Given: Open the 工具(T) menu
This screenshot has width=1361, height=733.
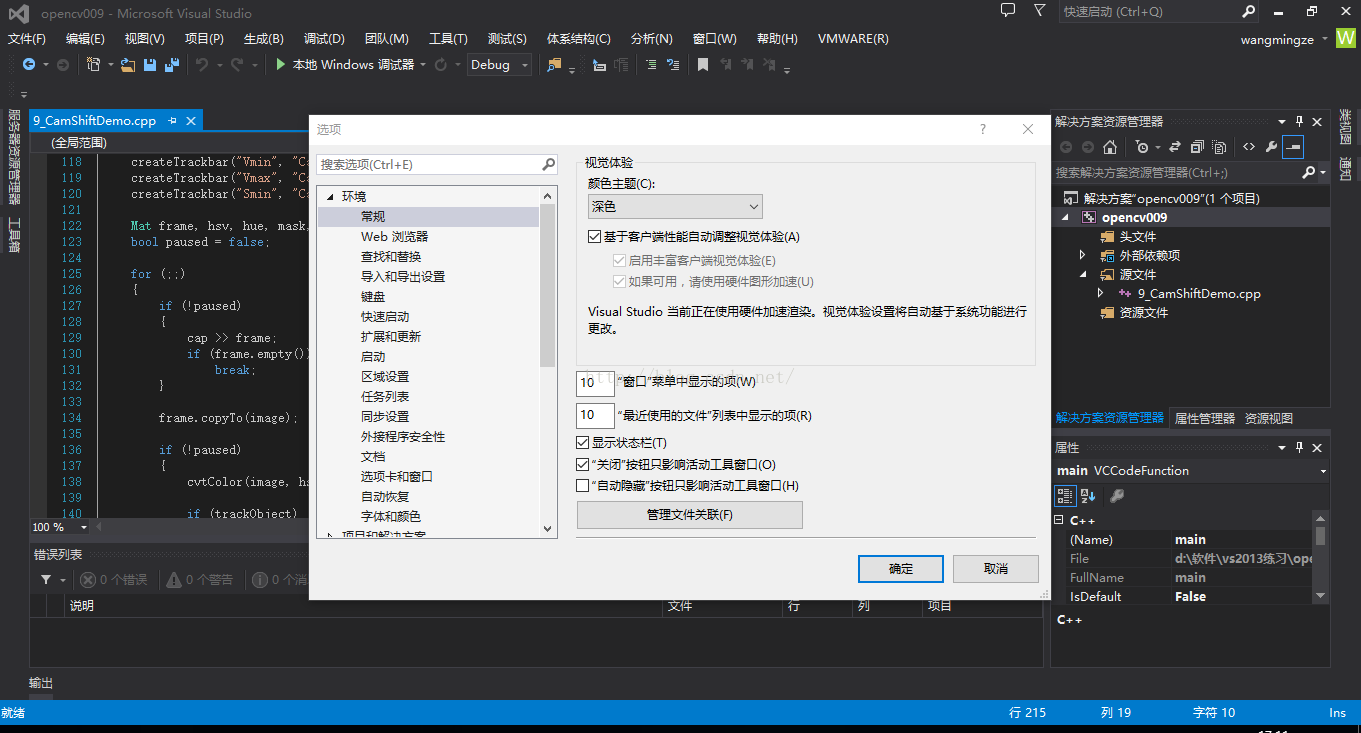Looking at the screenshot, I should click(x=447, y=39).
